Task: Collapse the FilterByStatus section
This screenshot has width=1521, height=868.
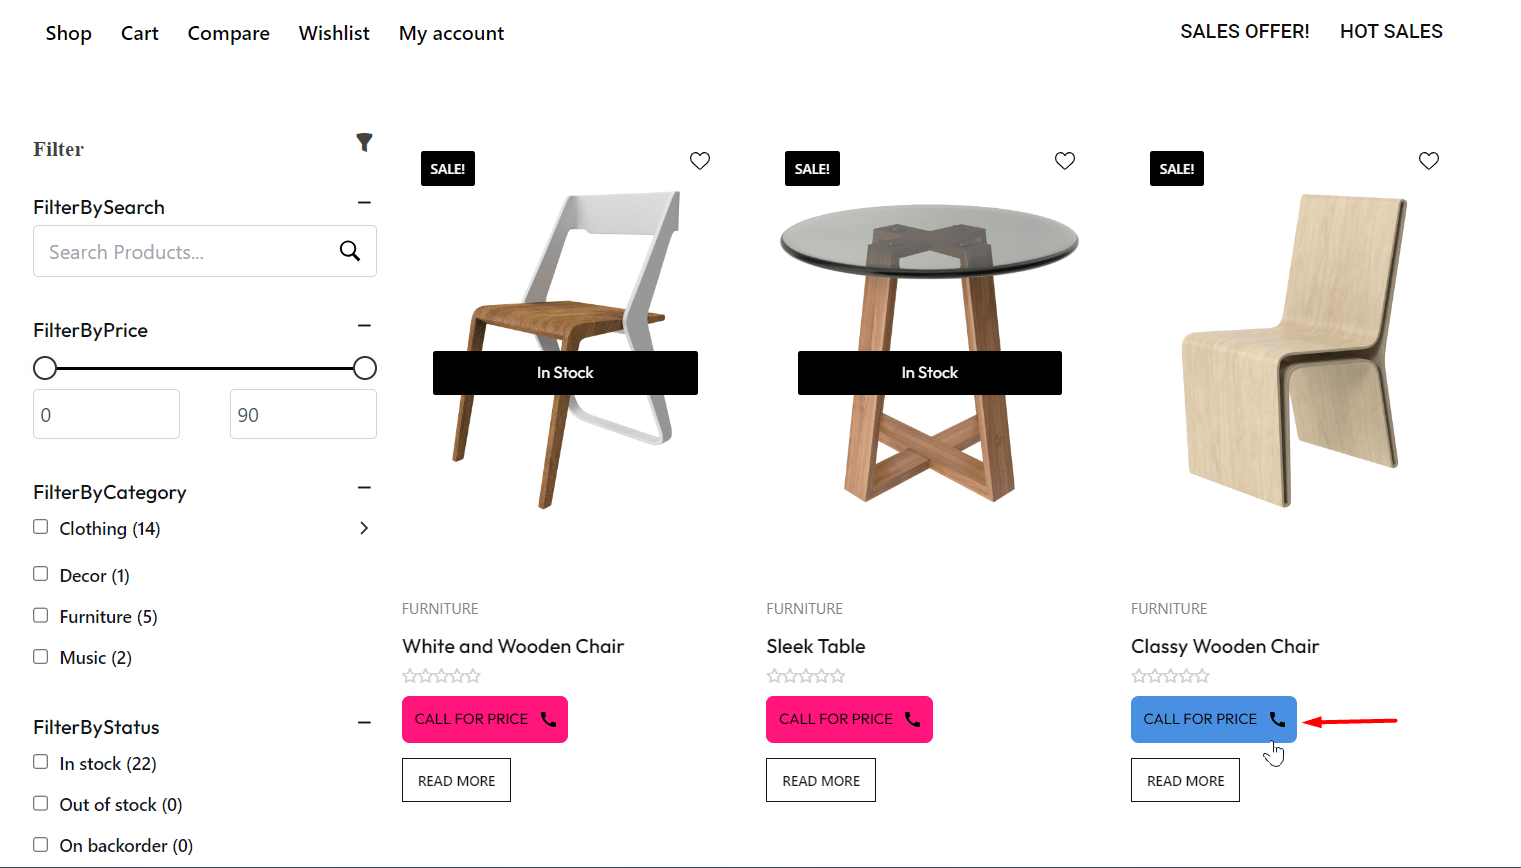Action: 365,721
